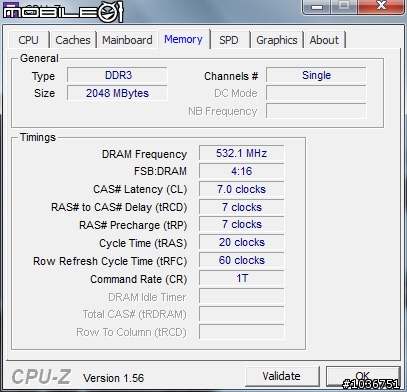Click the 7.0 clocks CAS latency value
Screen dimensions: 407x392
[242, 189]
